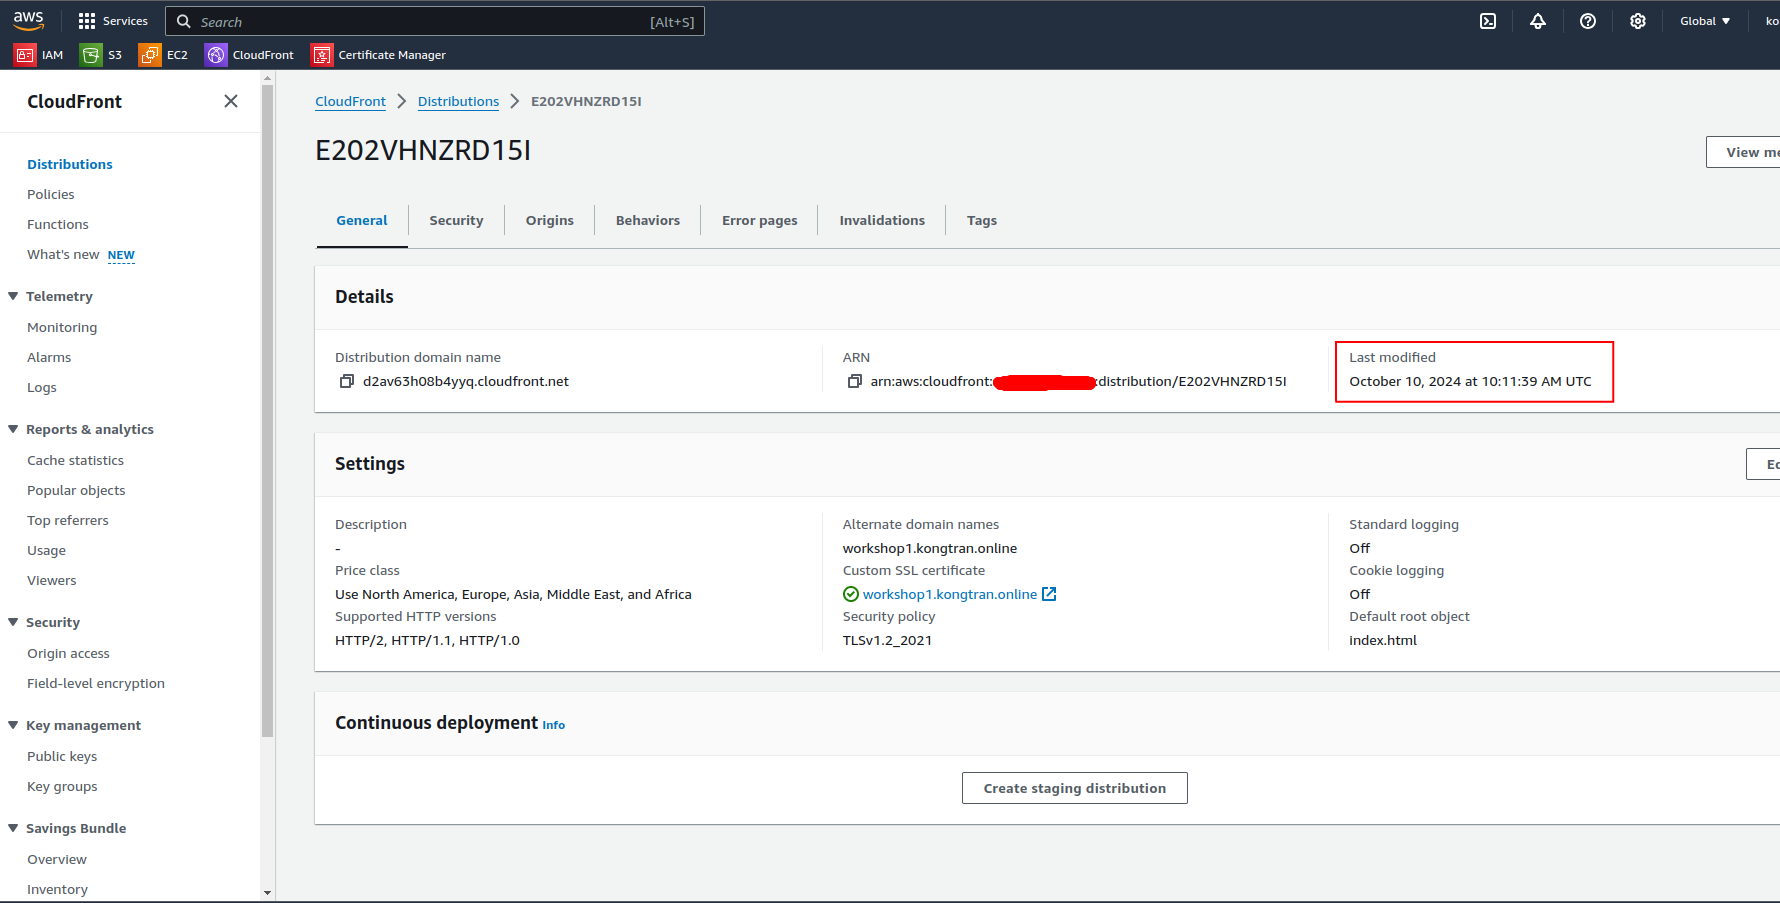The height and width of the screenshot is (903, 1780).
Task: Open Functions in sidebar
Action: click(x=58, y=224)
